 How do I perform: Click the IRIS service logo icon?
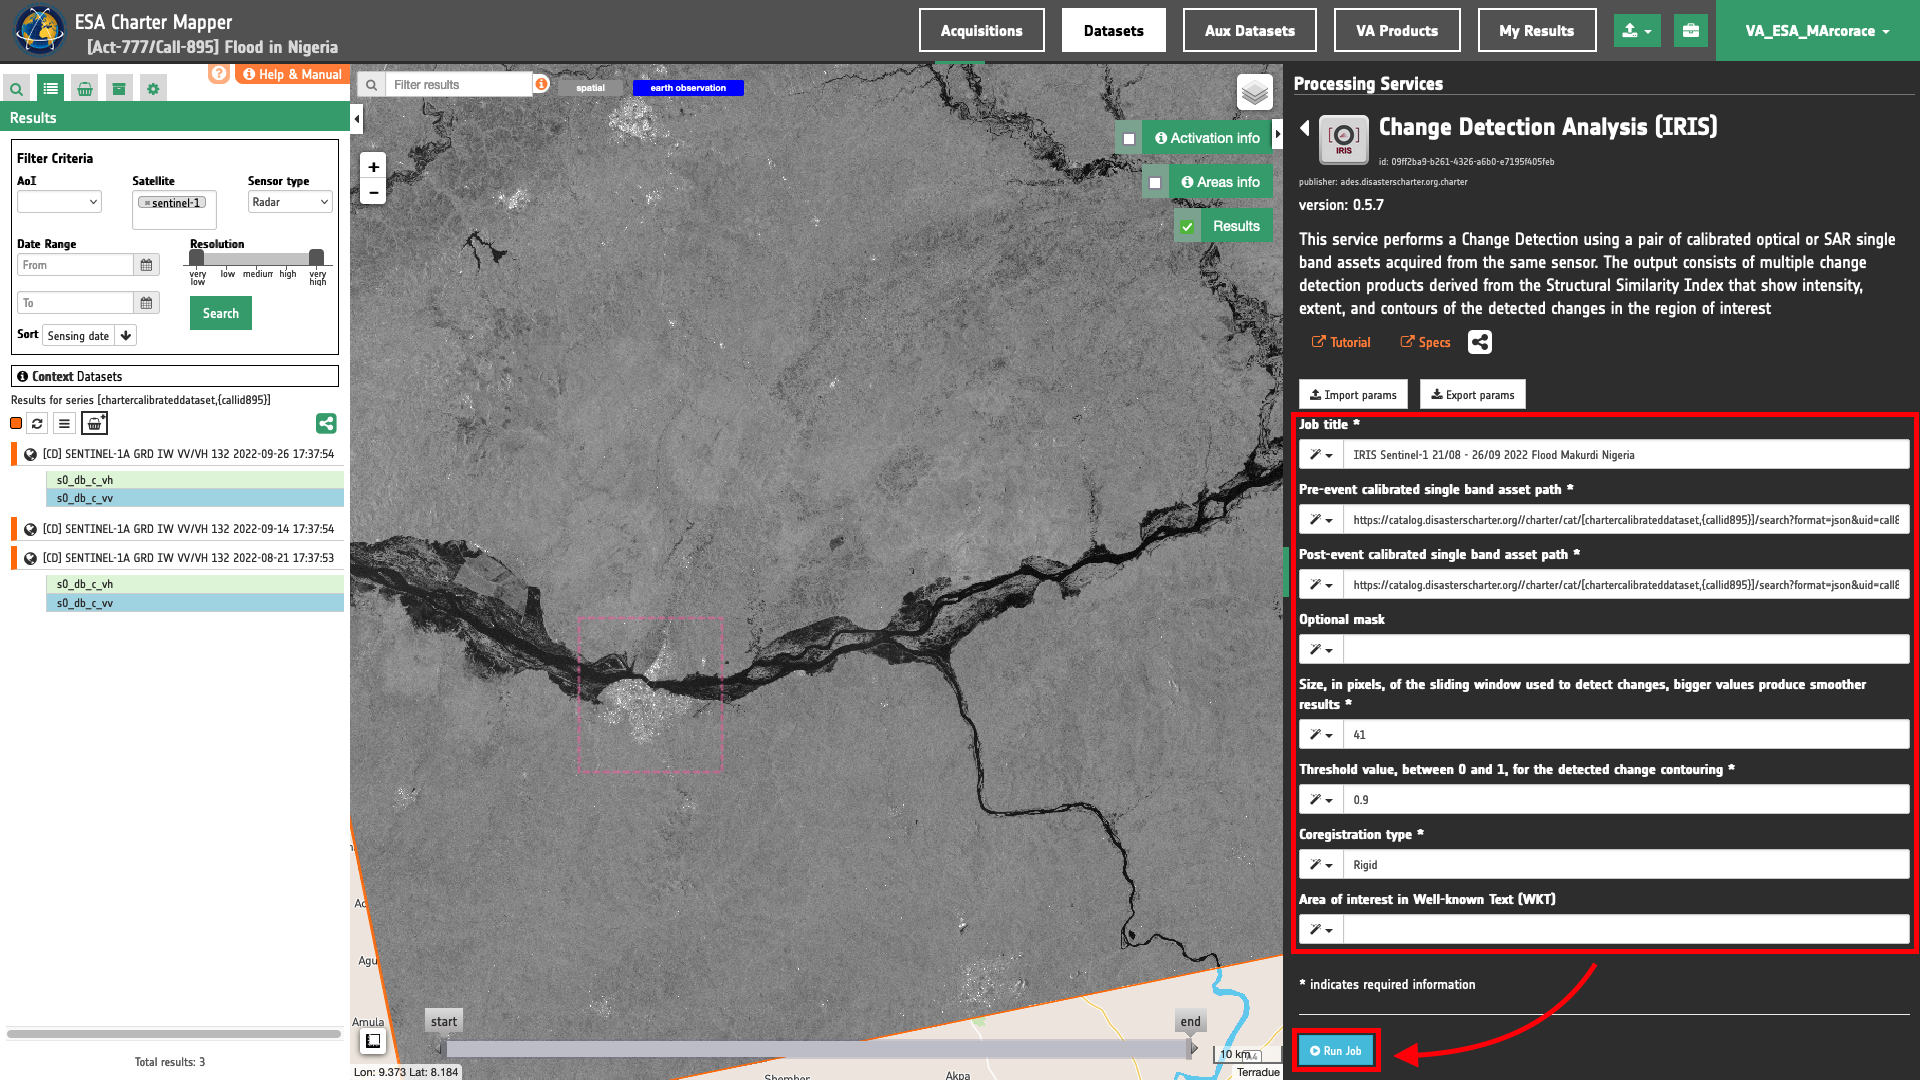[x=1343, y=139]
